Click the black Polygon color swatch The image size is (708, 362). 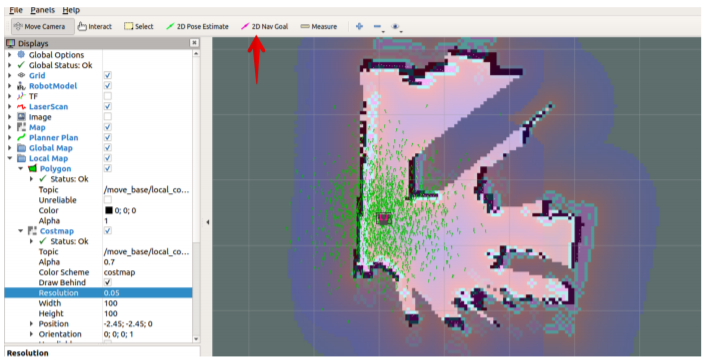[108, 210]
